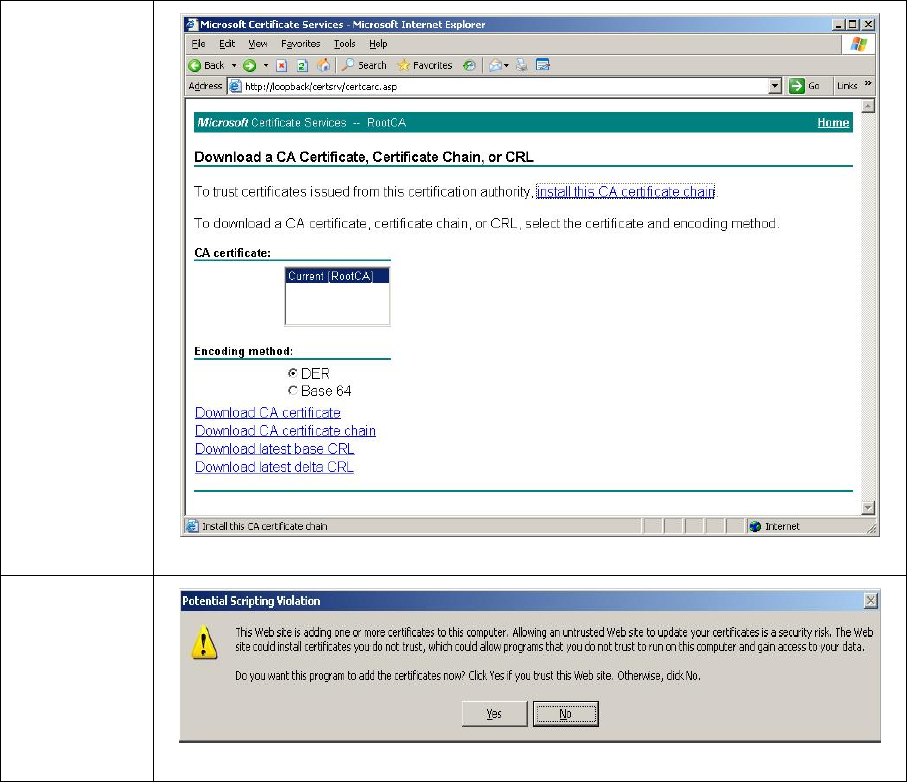Screen dimensions: 907x782
Task: Open the Tools menu
Action: [344, 44]
